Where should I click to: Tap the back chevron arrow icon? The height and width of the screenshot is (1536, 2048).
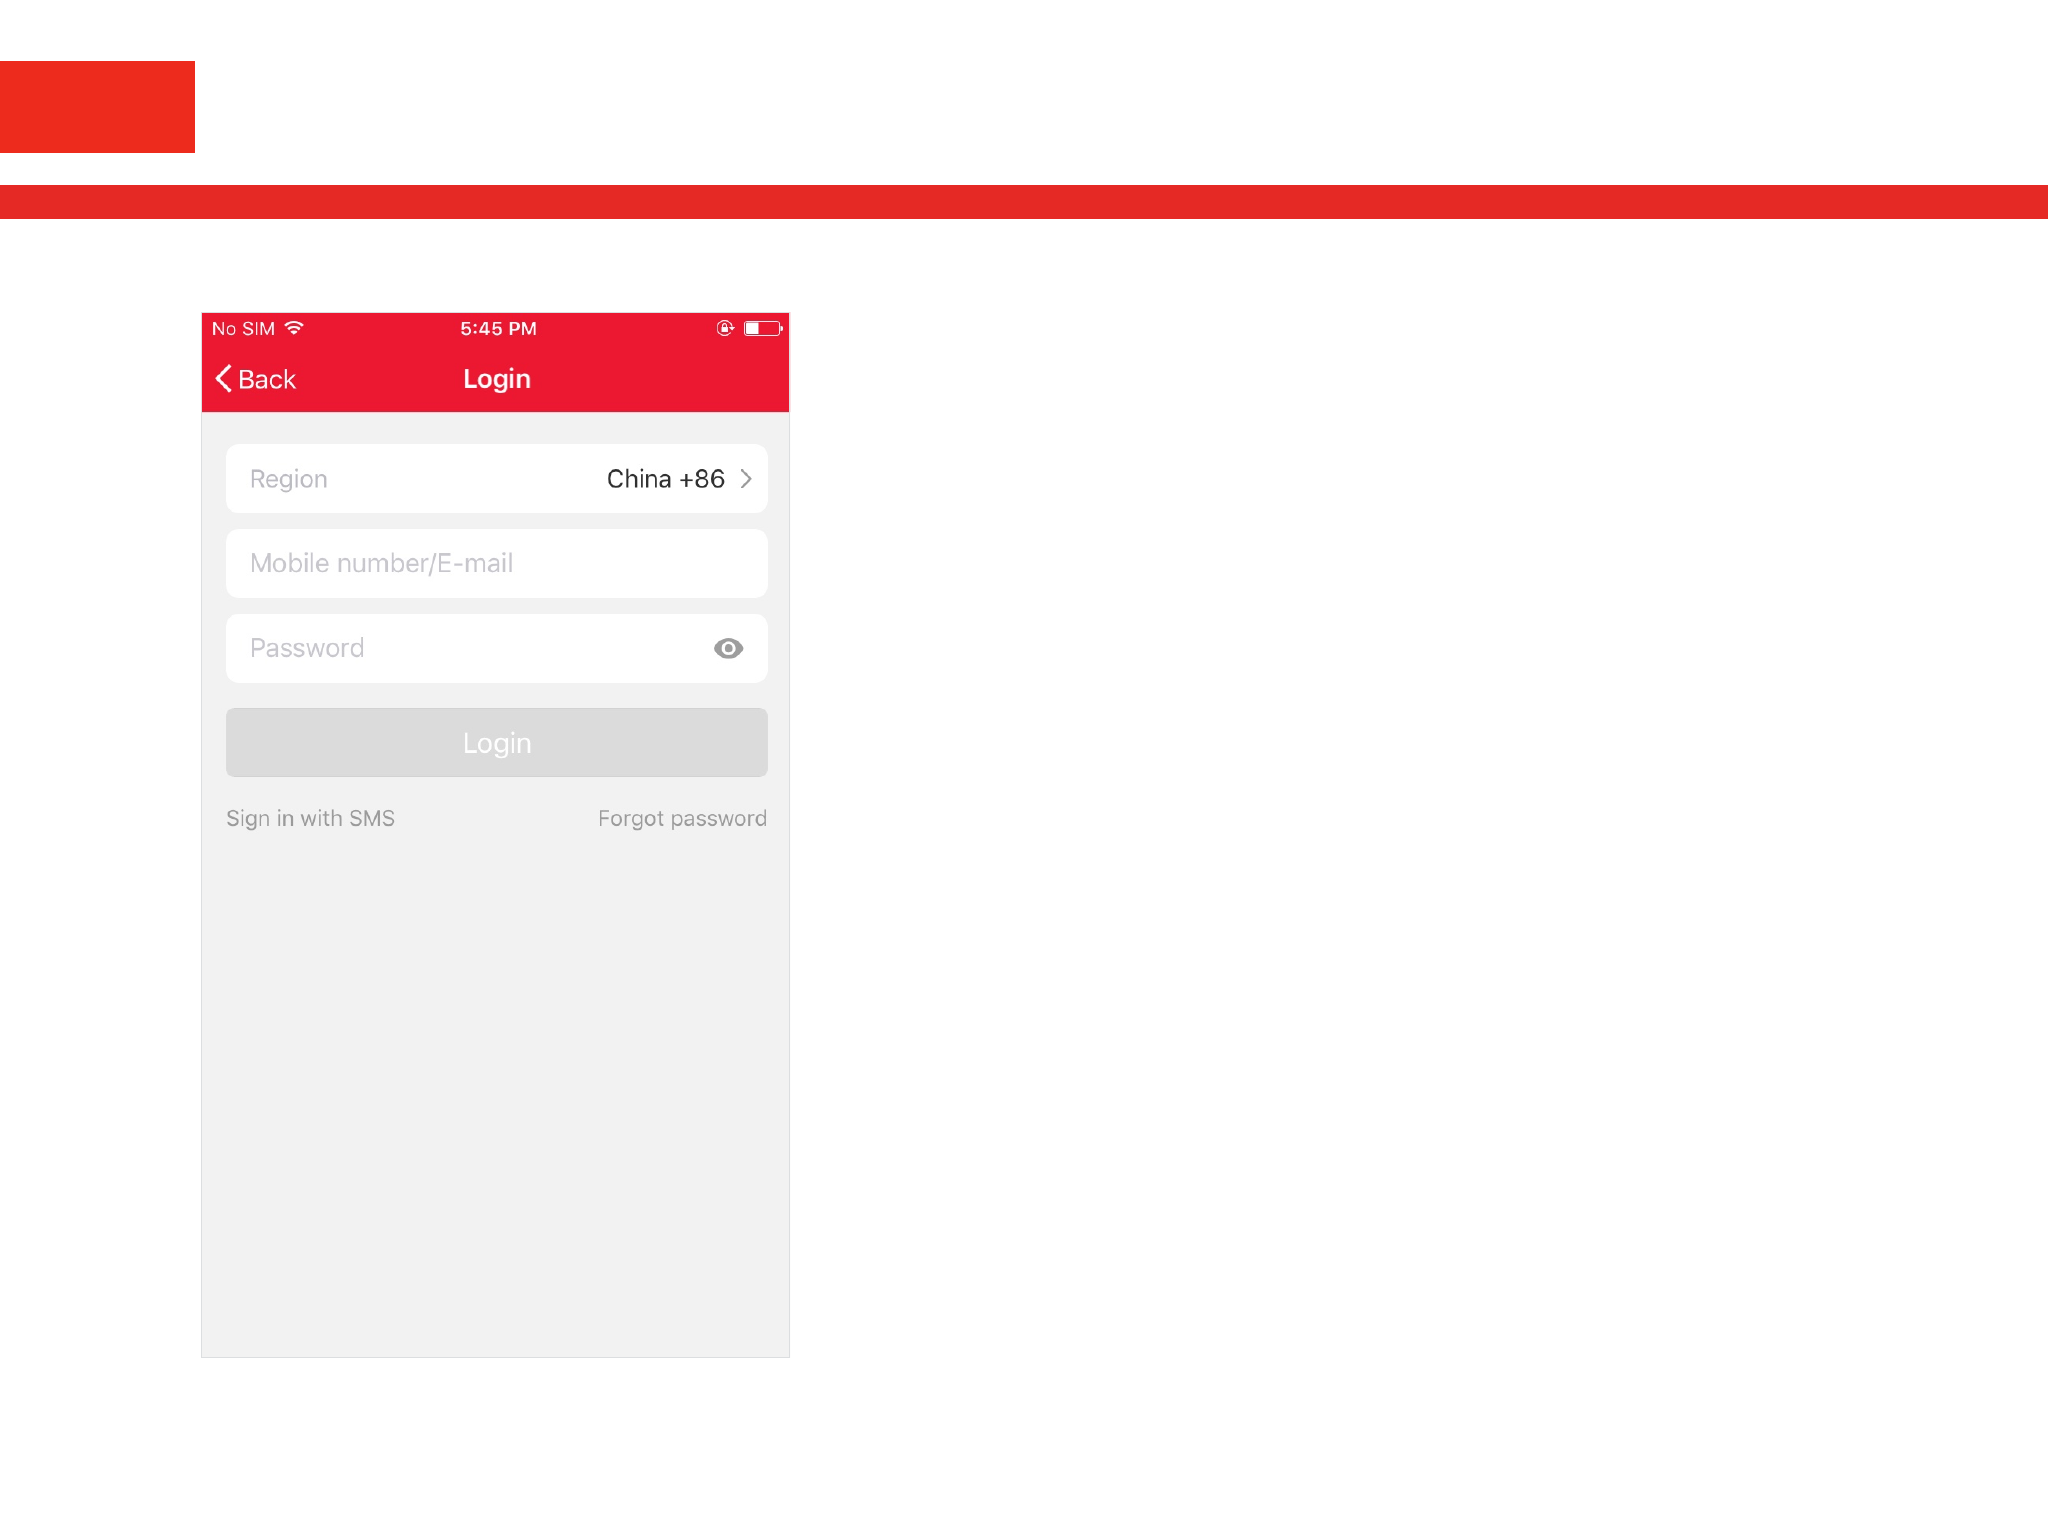(224, 379)
